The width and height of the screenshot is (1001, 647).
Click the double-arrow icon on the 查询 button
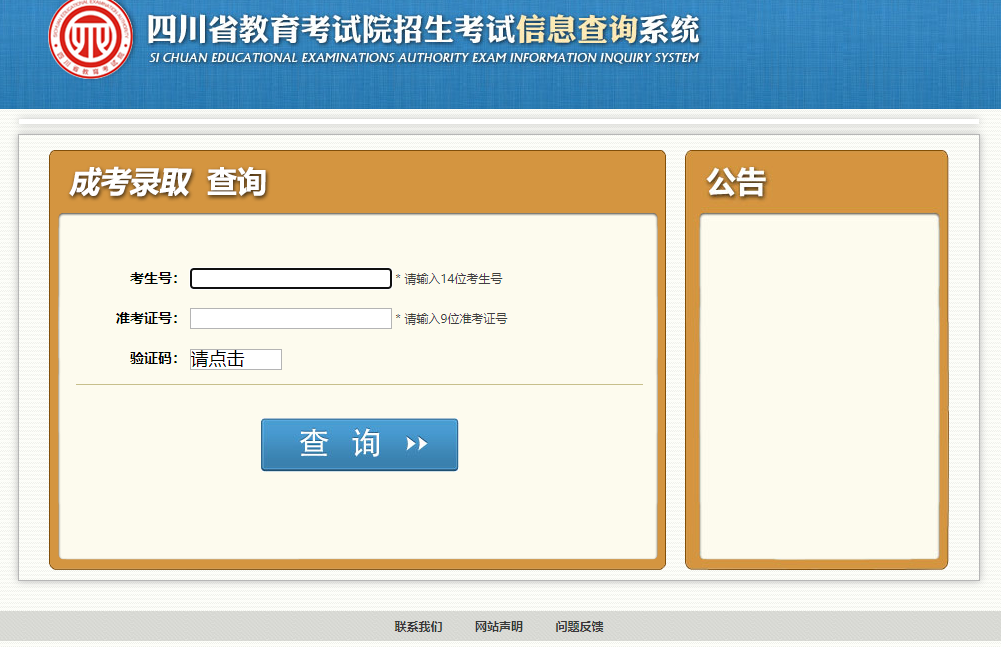pos(417,444)
